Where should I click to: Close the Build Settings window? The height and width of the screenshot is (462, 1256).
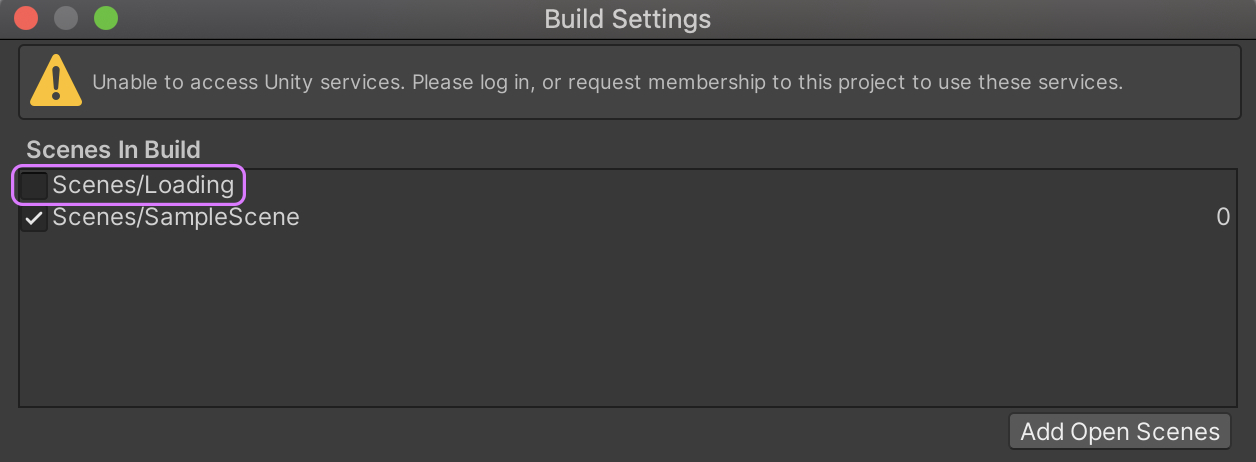(26, 18)
